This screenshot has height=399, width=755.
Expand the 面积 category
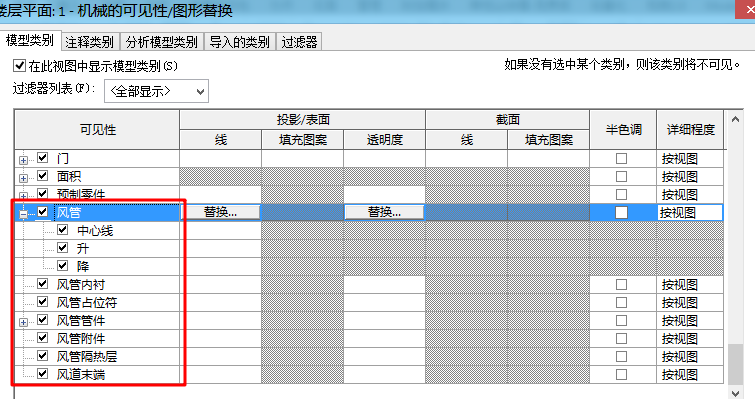tap(23, 178)
